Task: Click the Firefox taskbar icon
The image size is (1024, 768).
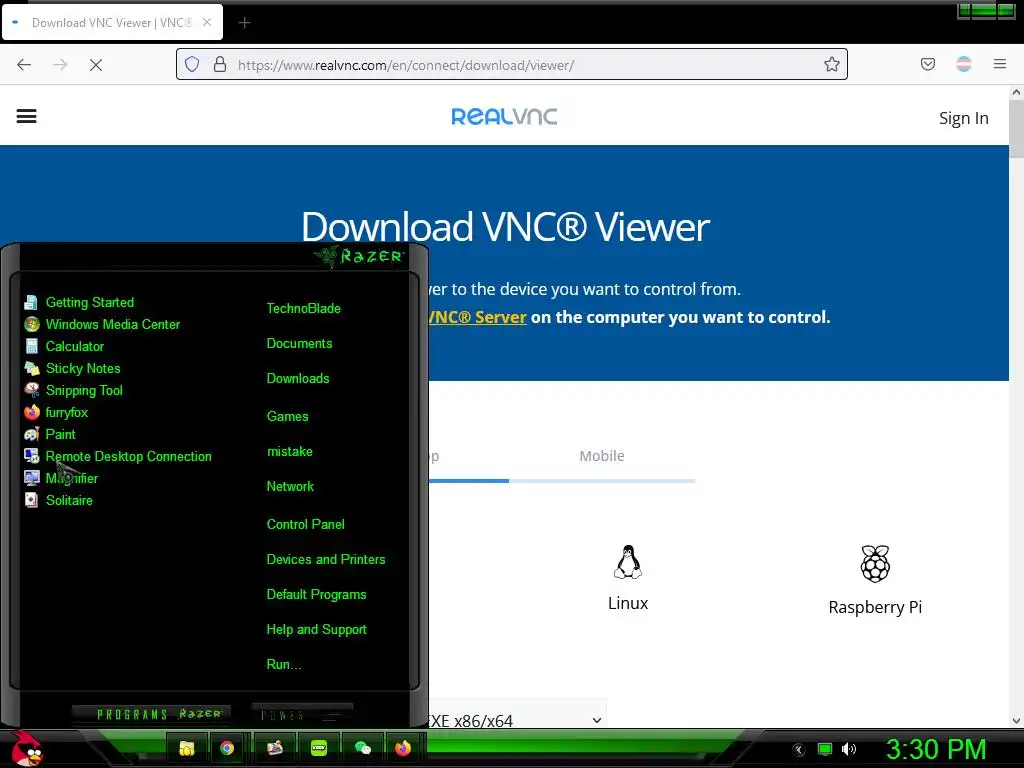Action: pos(403,748)
